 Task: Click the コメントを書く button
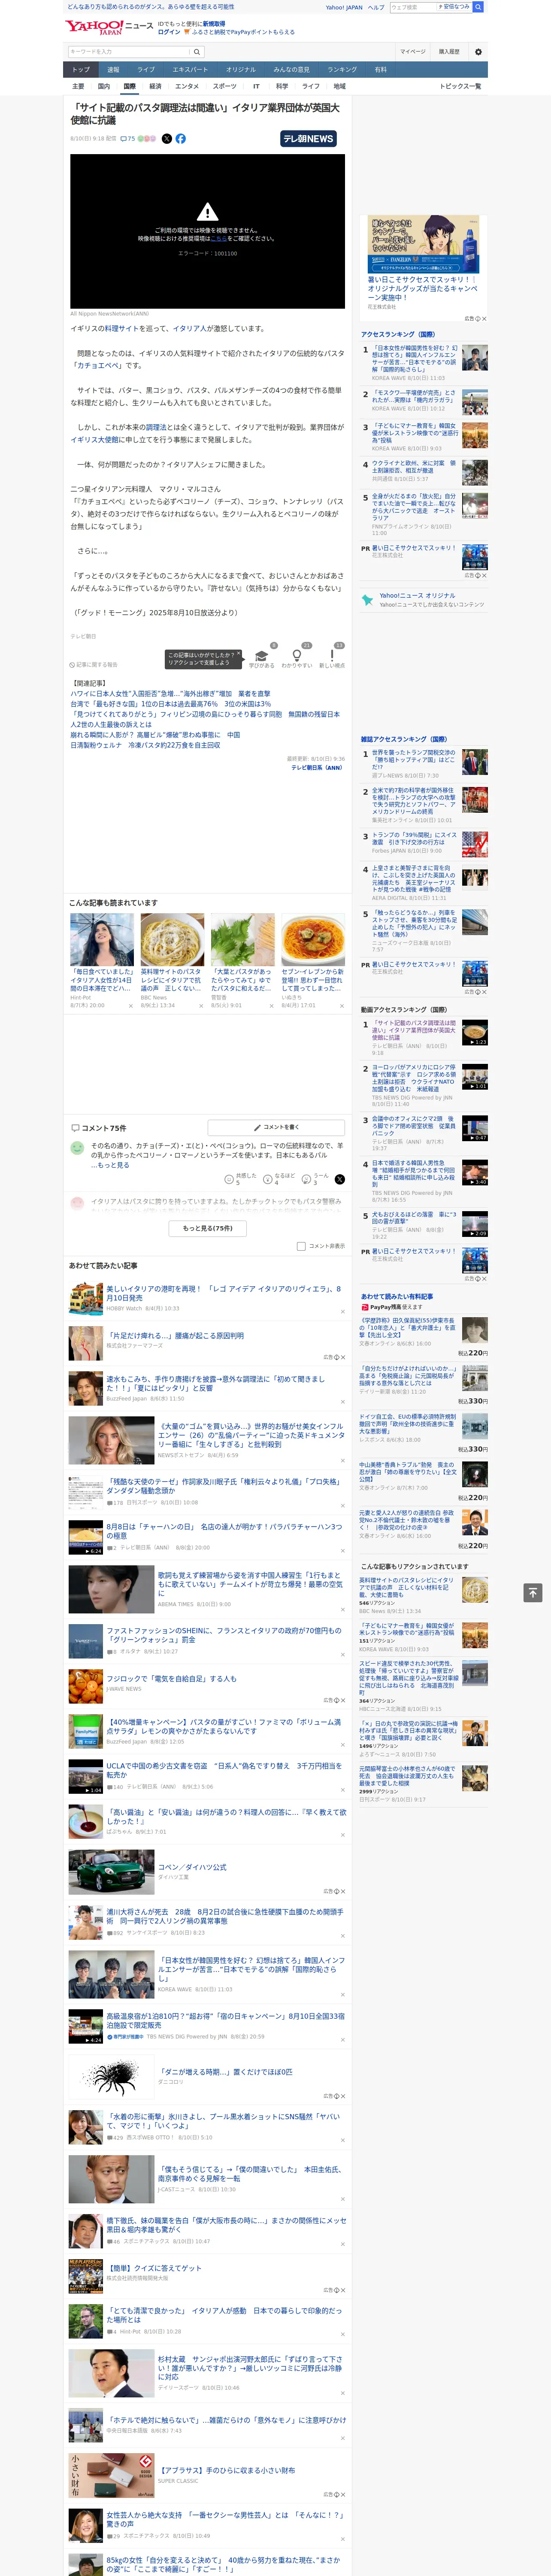[x=276, y=1127]
